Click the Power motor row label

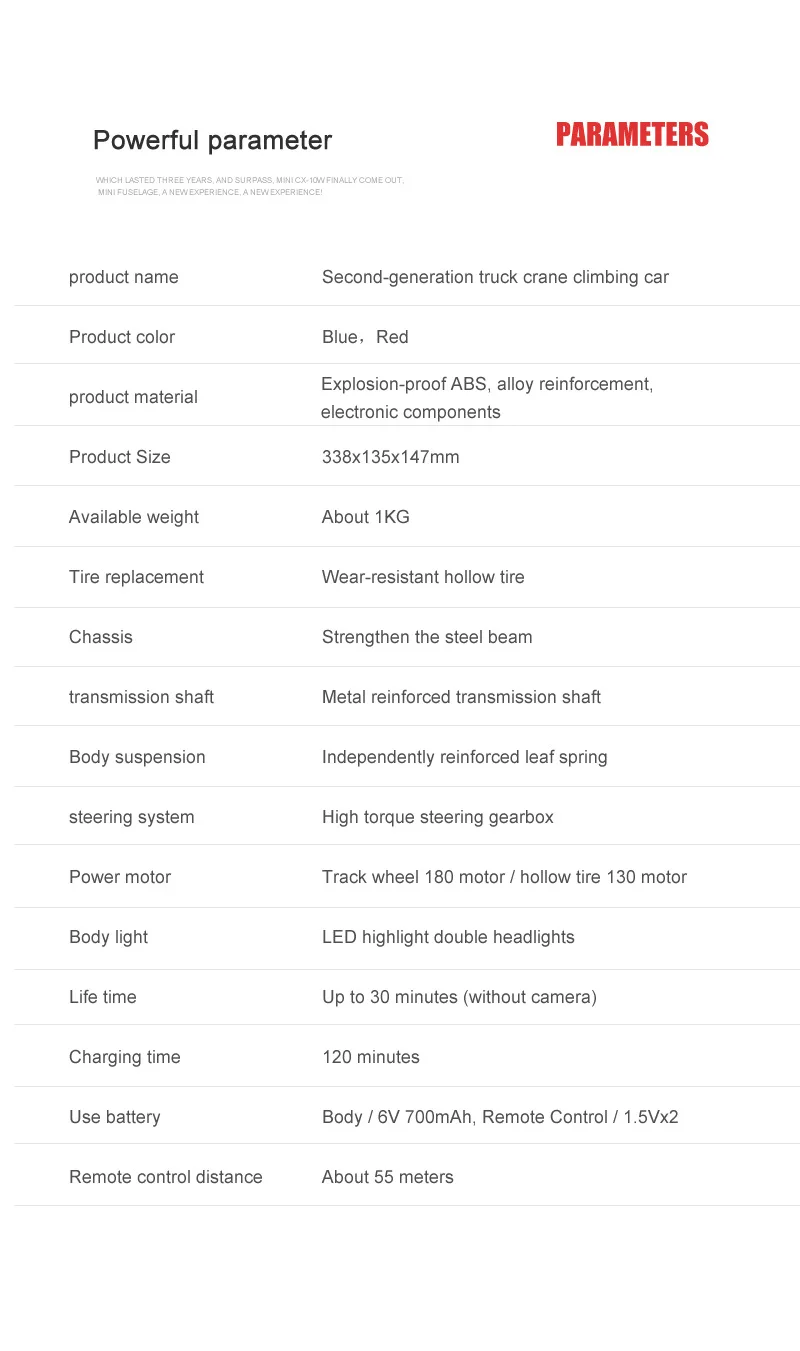[x=120, y=877]
